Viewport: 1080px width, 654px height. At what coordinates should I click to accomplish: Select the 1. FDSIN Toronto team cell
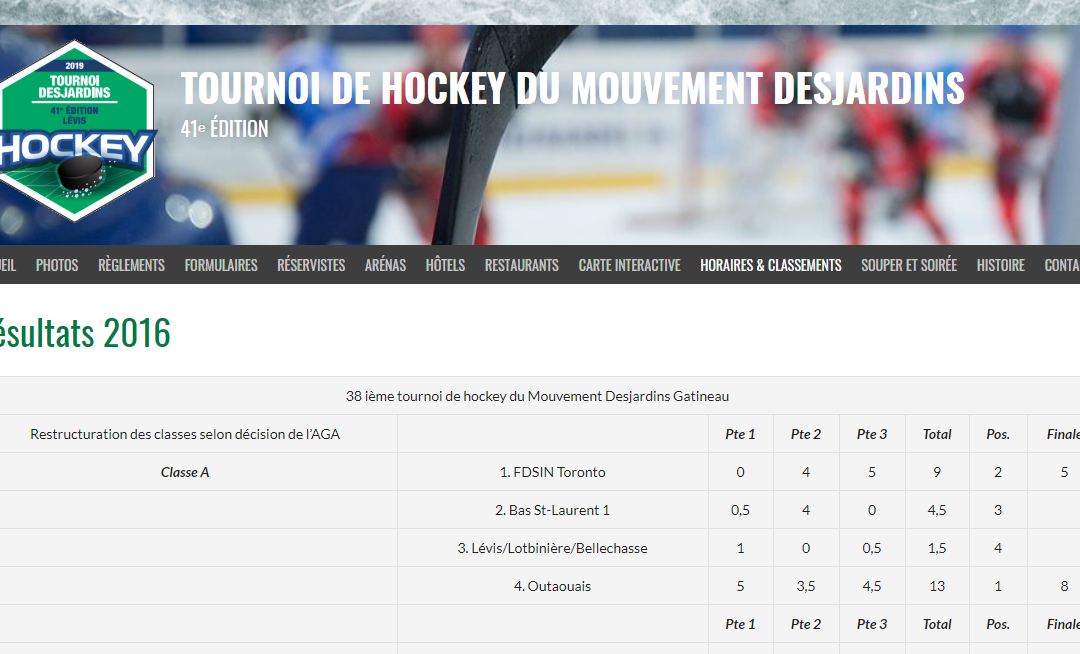click(552, 472)
